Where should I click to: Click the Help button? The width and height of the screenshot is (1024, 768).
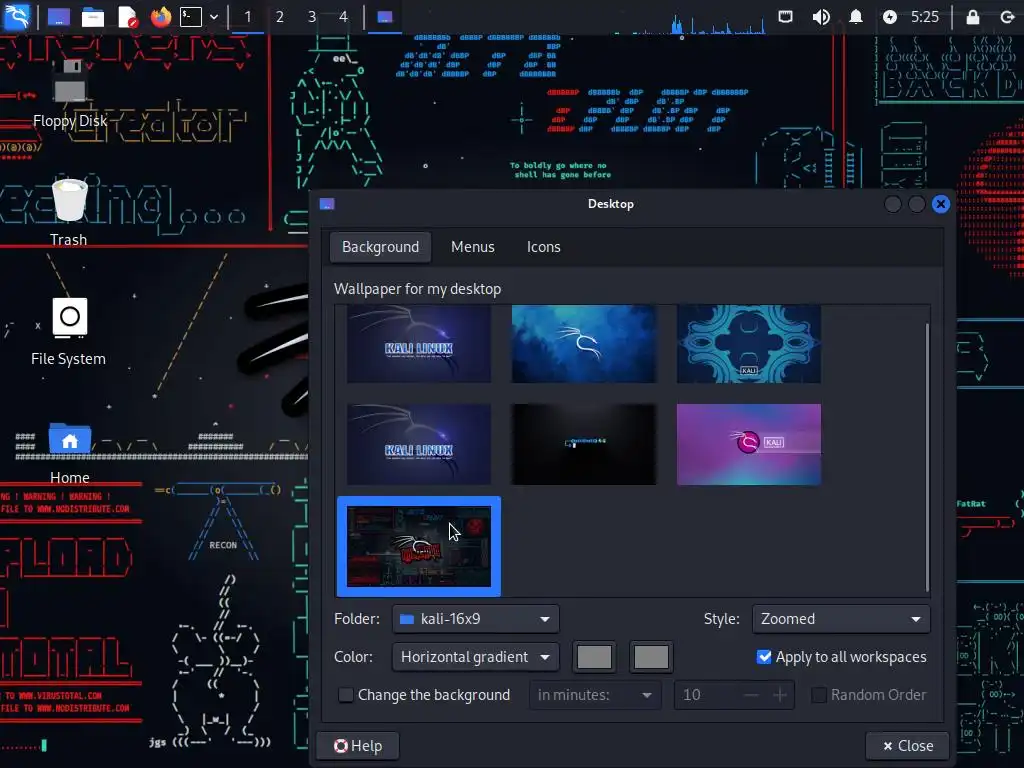(358, 746)
